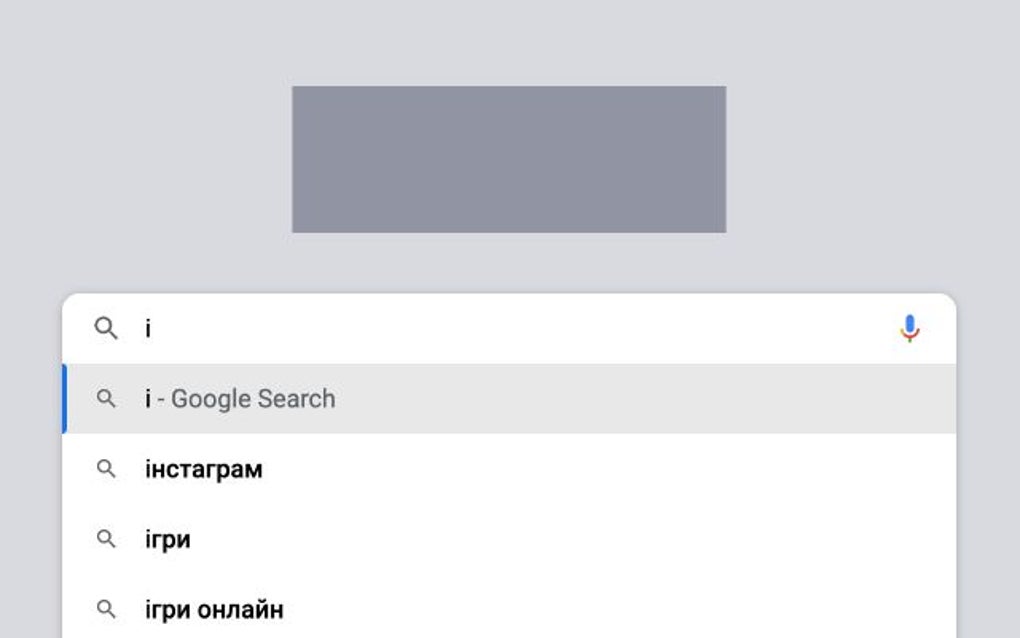
Task: Click the magnifier icon next to "інстаграм"
Action: tap(106, 468)
